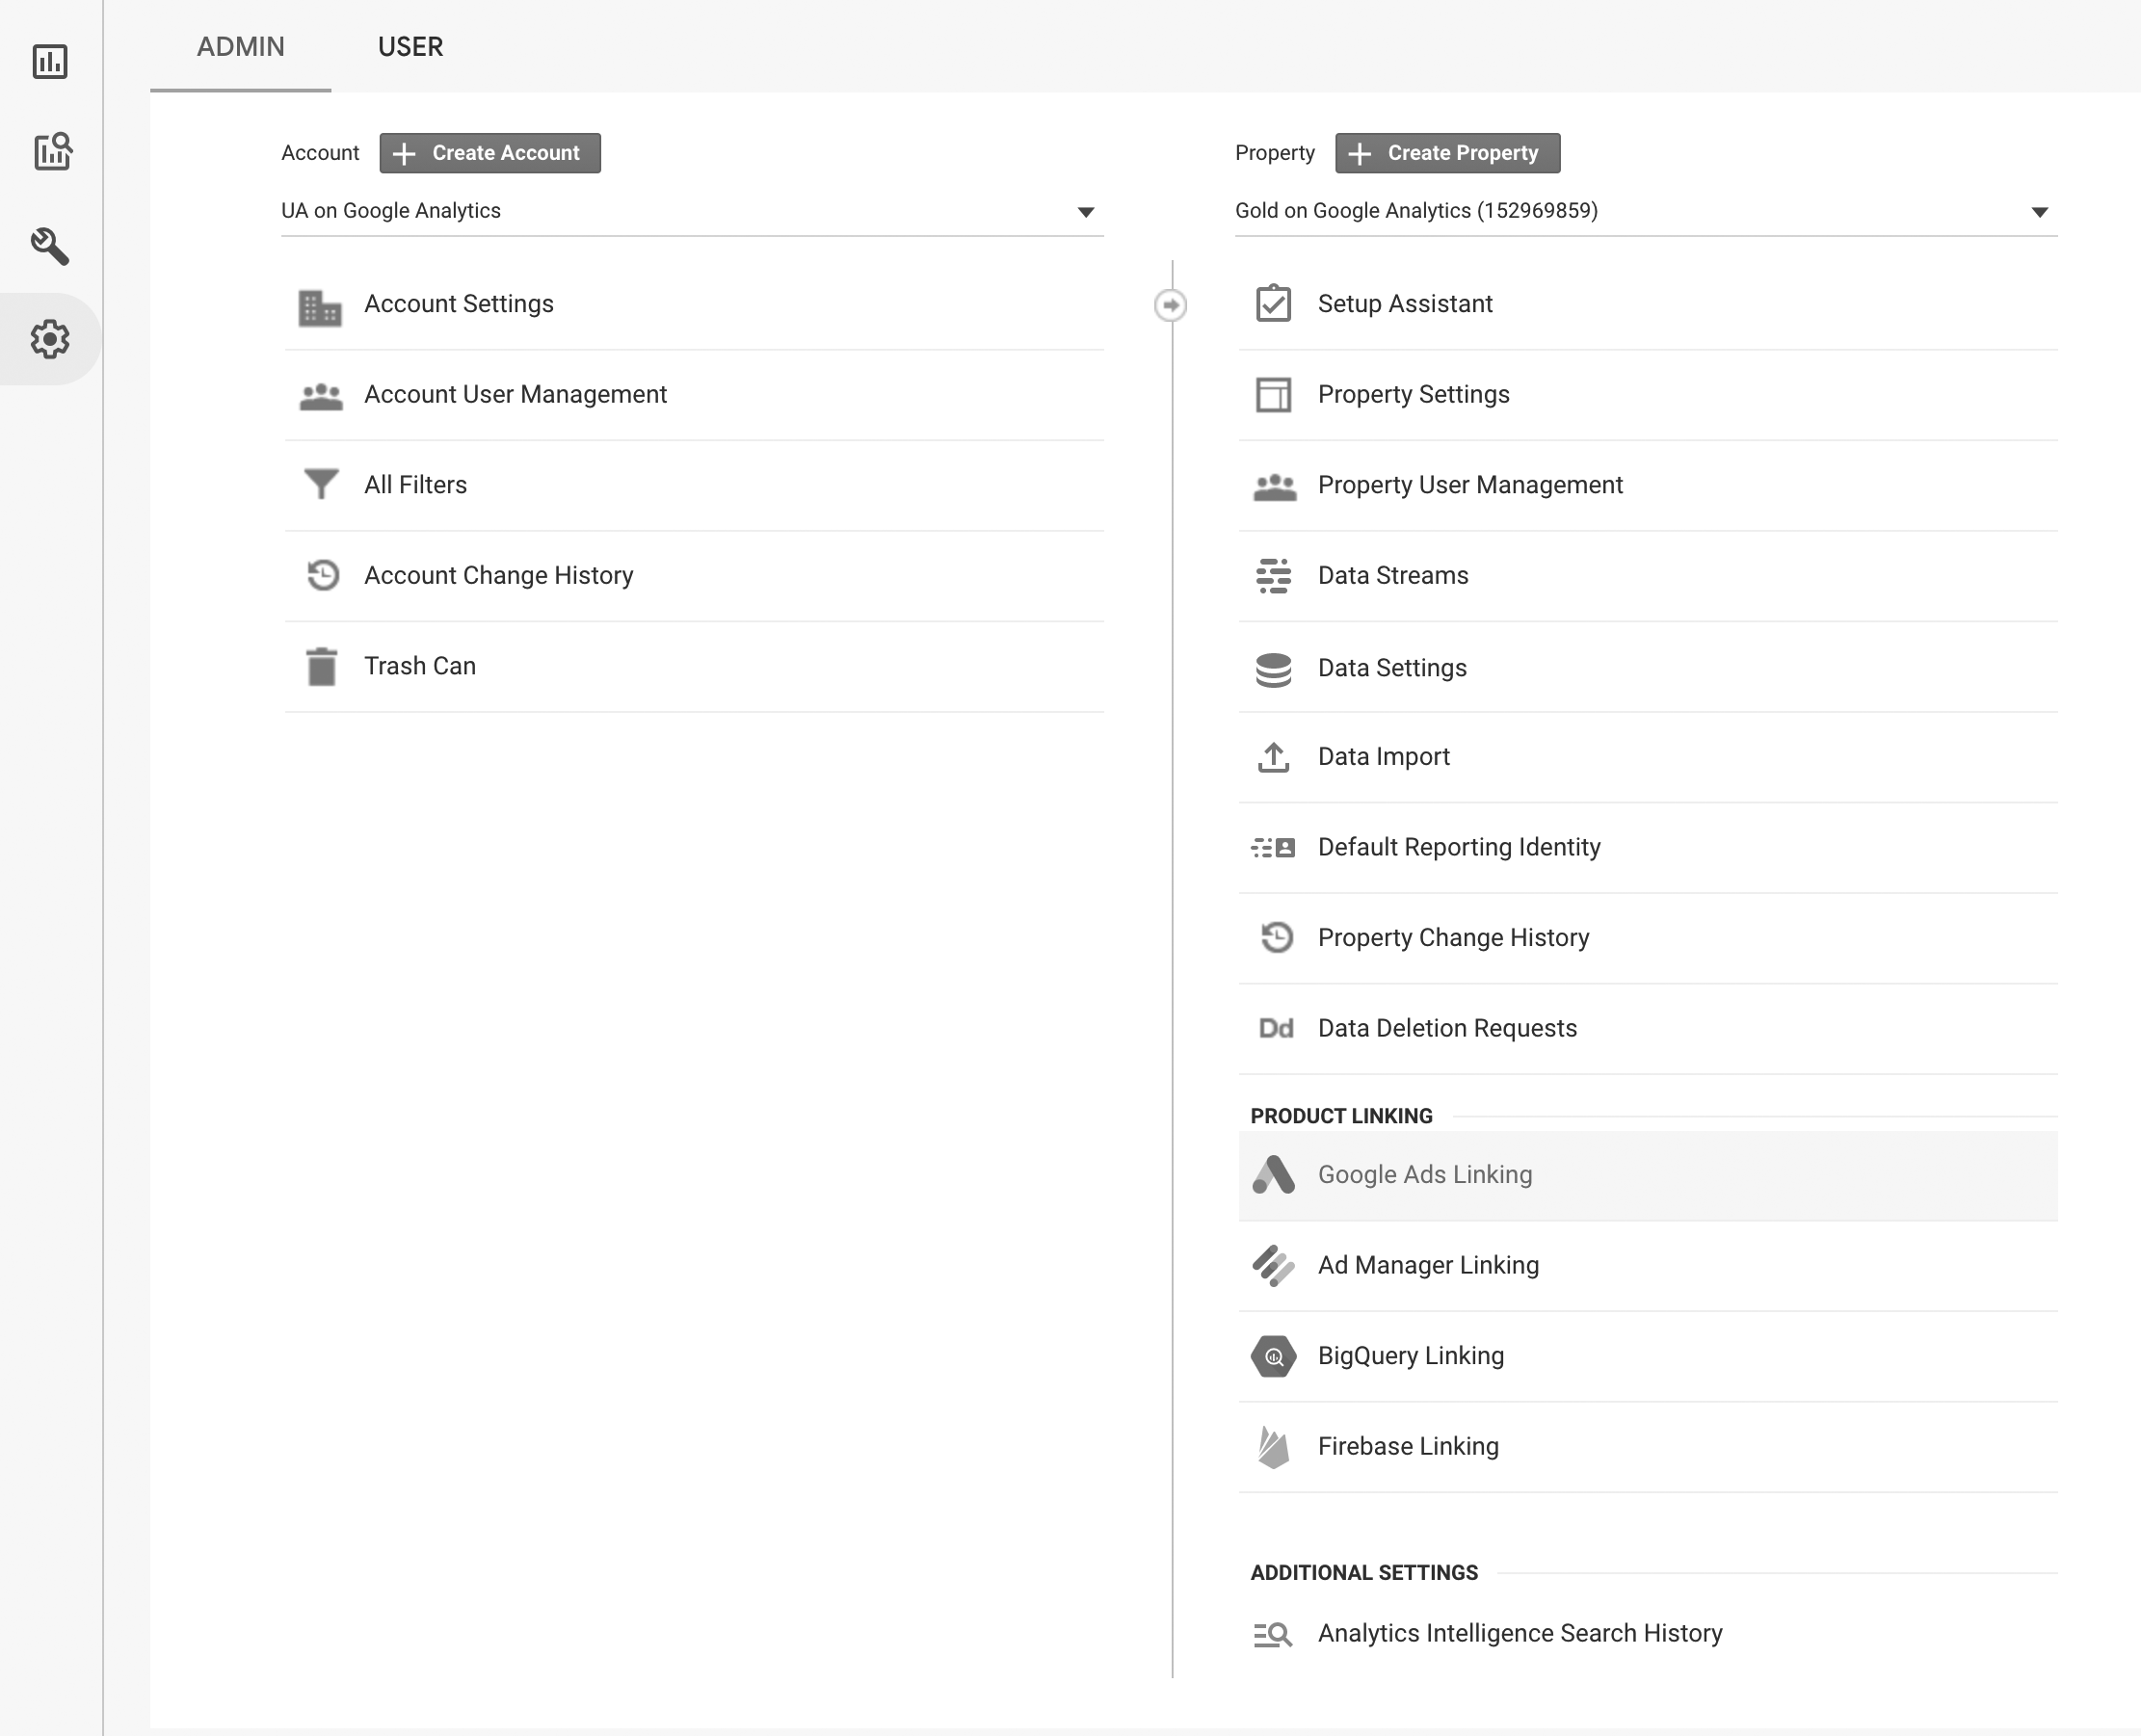
Task: Click the circular arrow between the columns
Action: click(x=1170, y=305)
